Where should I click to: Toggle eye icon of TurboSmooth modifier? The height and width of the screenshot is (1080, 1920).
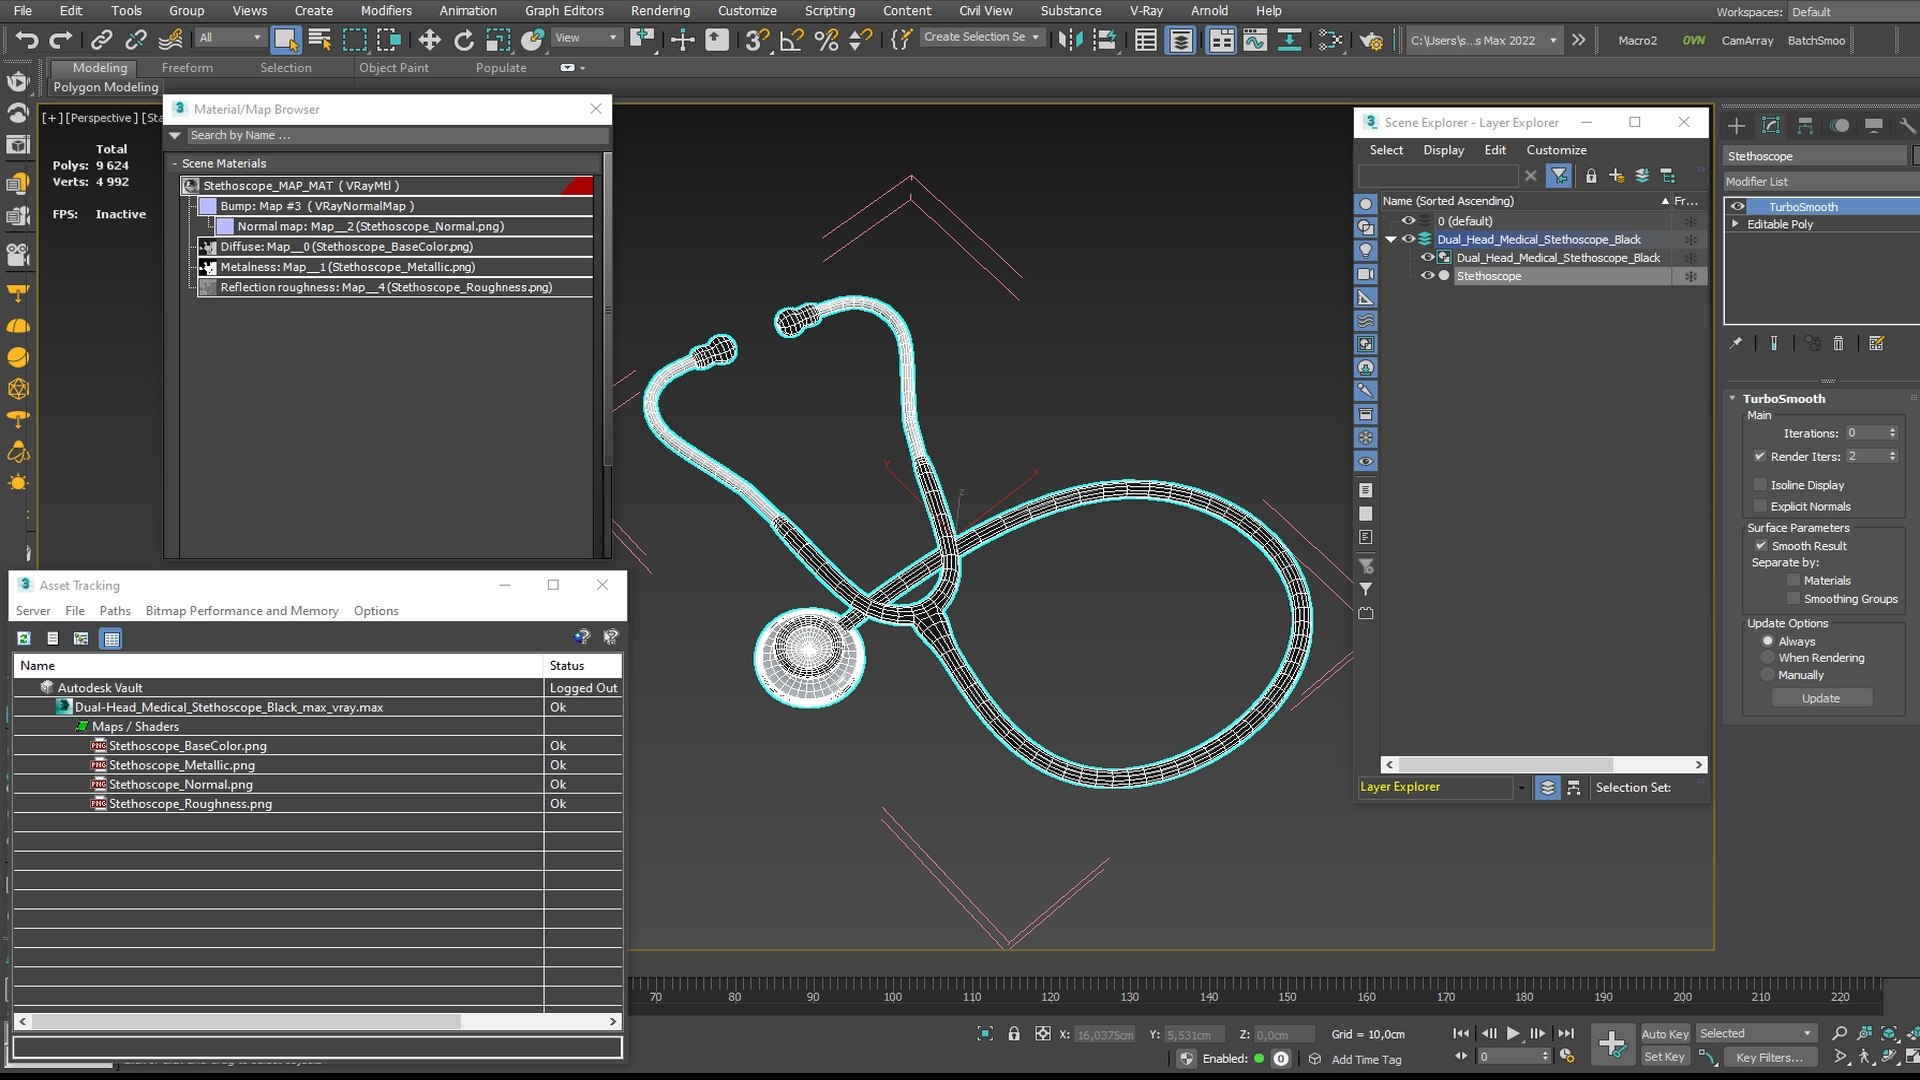click(1738, 207)
